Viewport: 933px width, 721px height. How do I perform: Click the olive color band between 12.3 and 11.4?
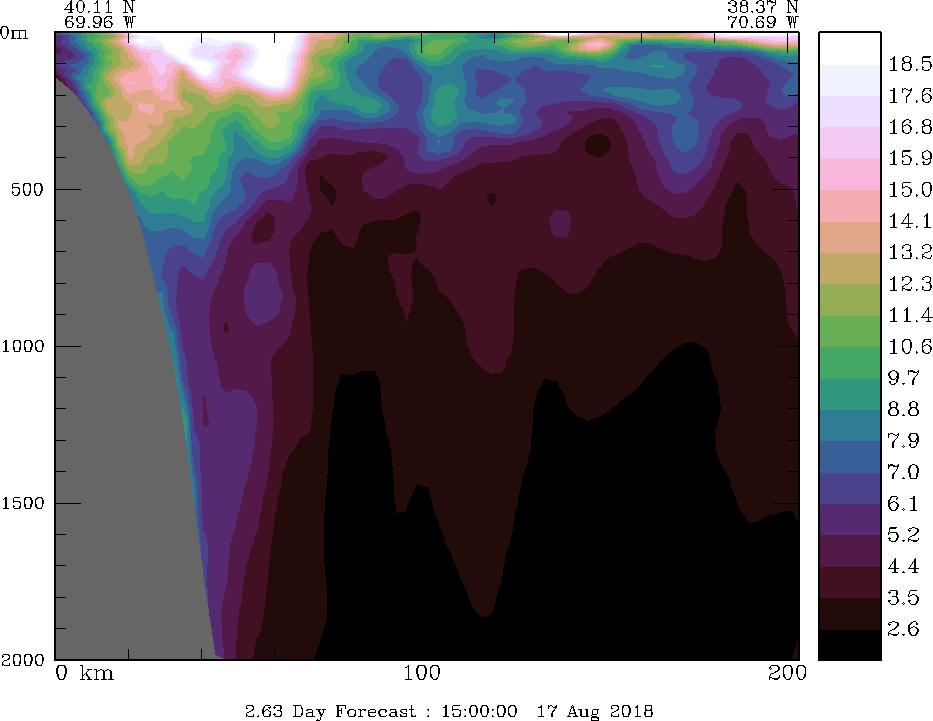850,299
